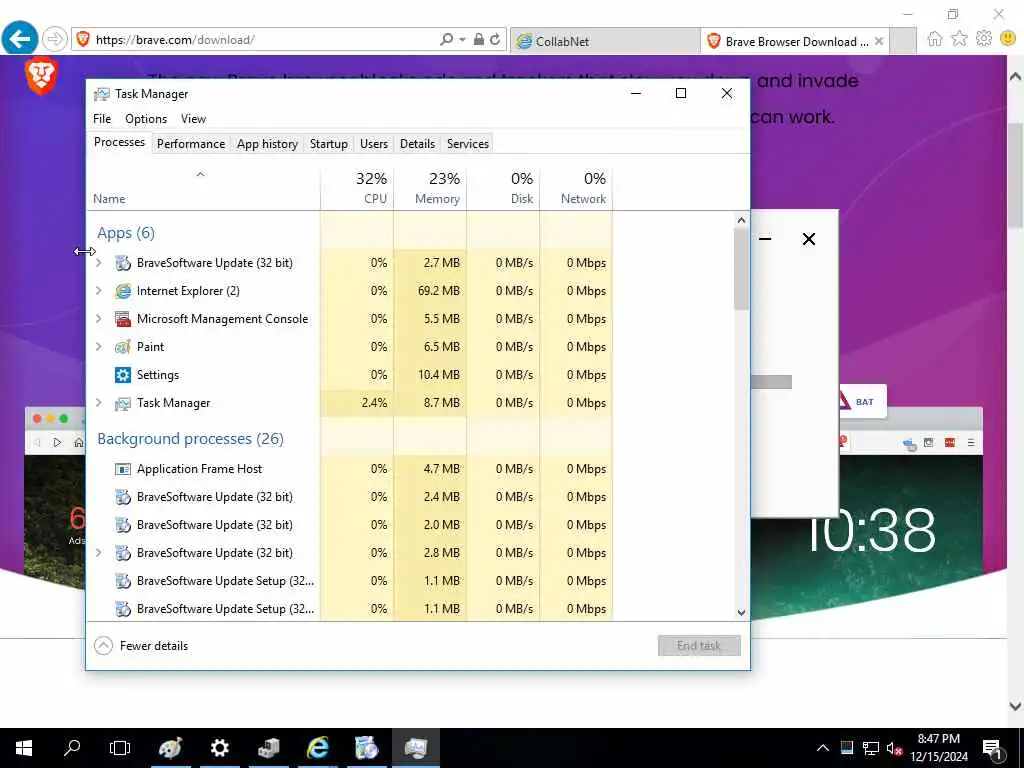Expand the Paint process row
The image size is (1024, 768).
[99, 347]
